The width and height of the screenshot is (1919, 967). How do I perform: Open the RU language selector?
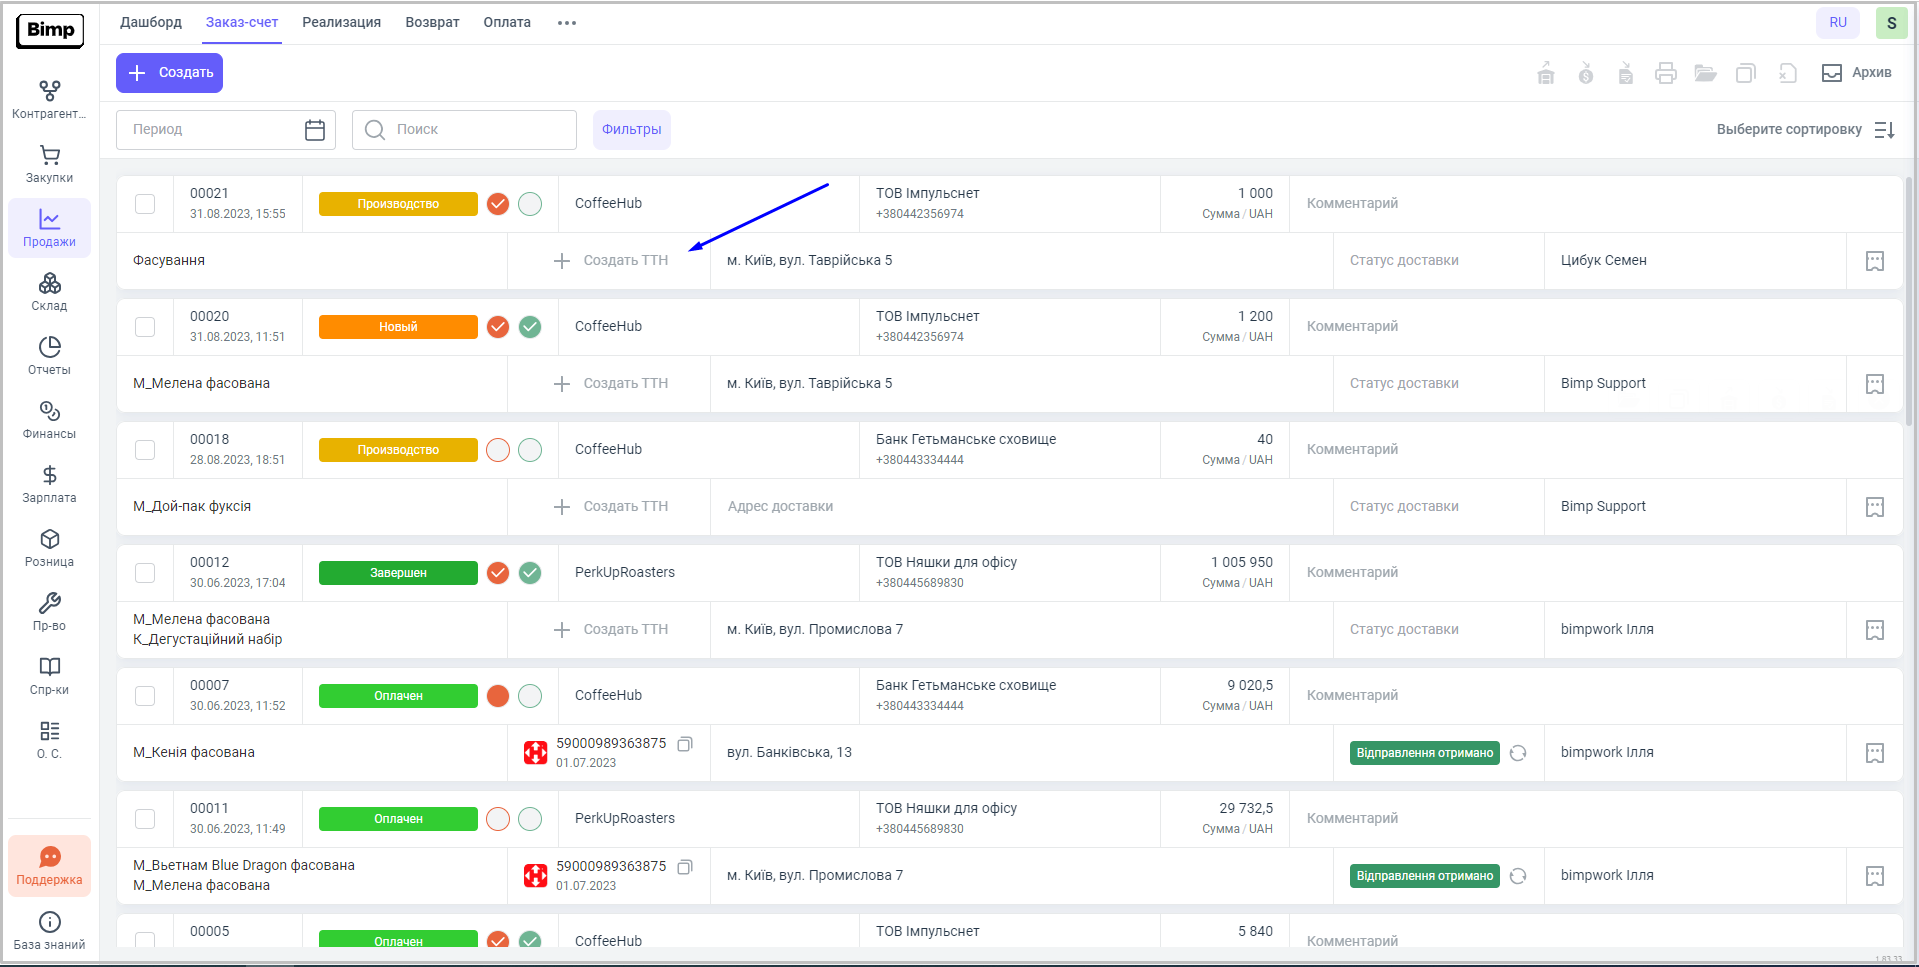(x=1837, y=23)
